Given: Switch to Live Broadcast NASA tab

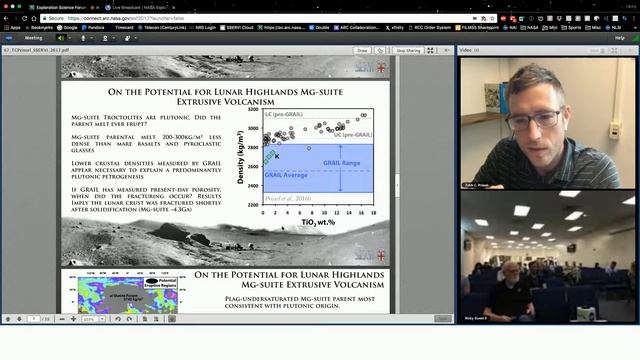Looking at the screenshot, I should point(140,7).
